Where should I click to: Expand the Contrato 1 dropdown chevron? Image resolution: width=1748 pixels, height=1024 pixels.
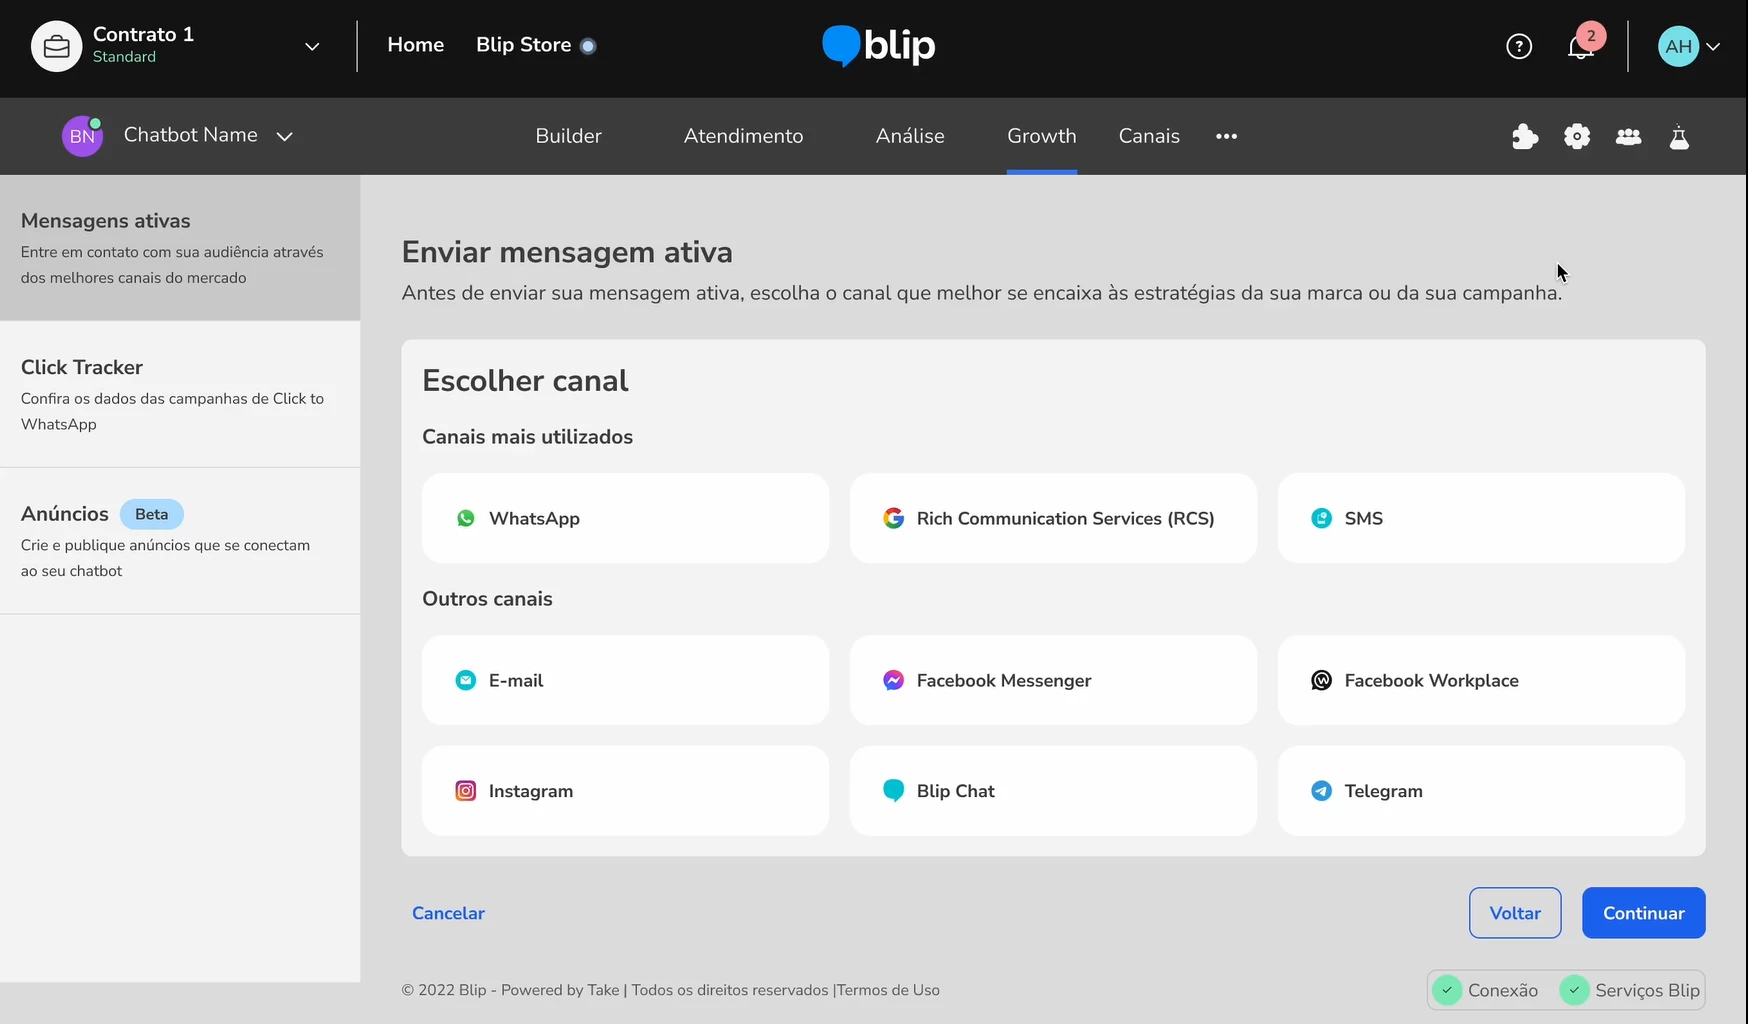click(312, 46)
